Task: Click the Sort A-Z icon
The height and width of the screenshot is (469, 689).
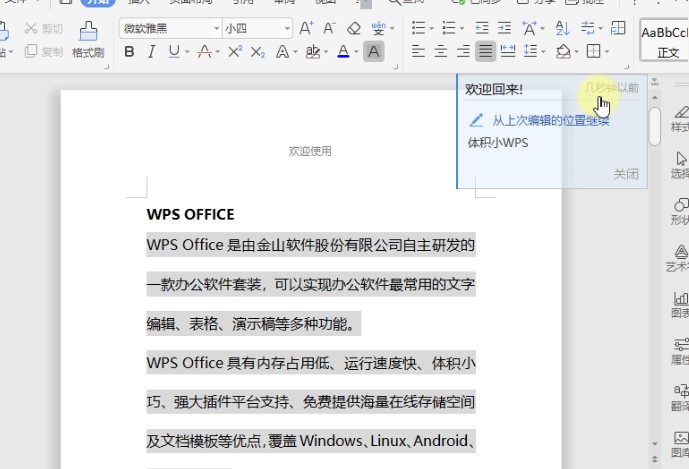Action: coord(562,28)
